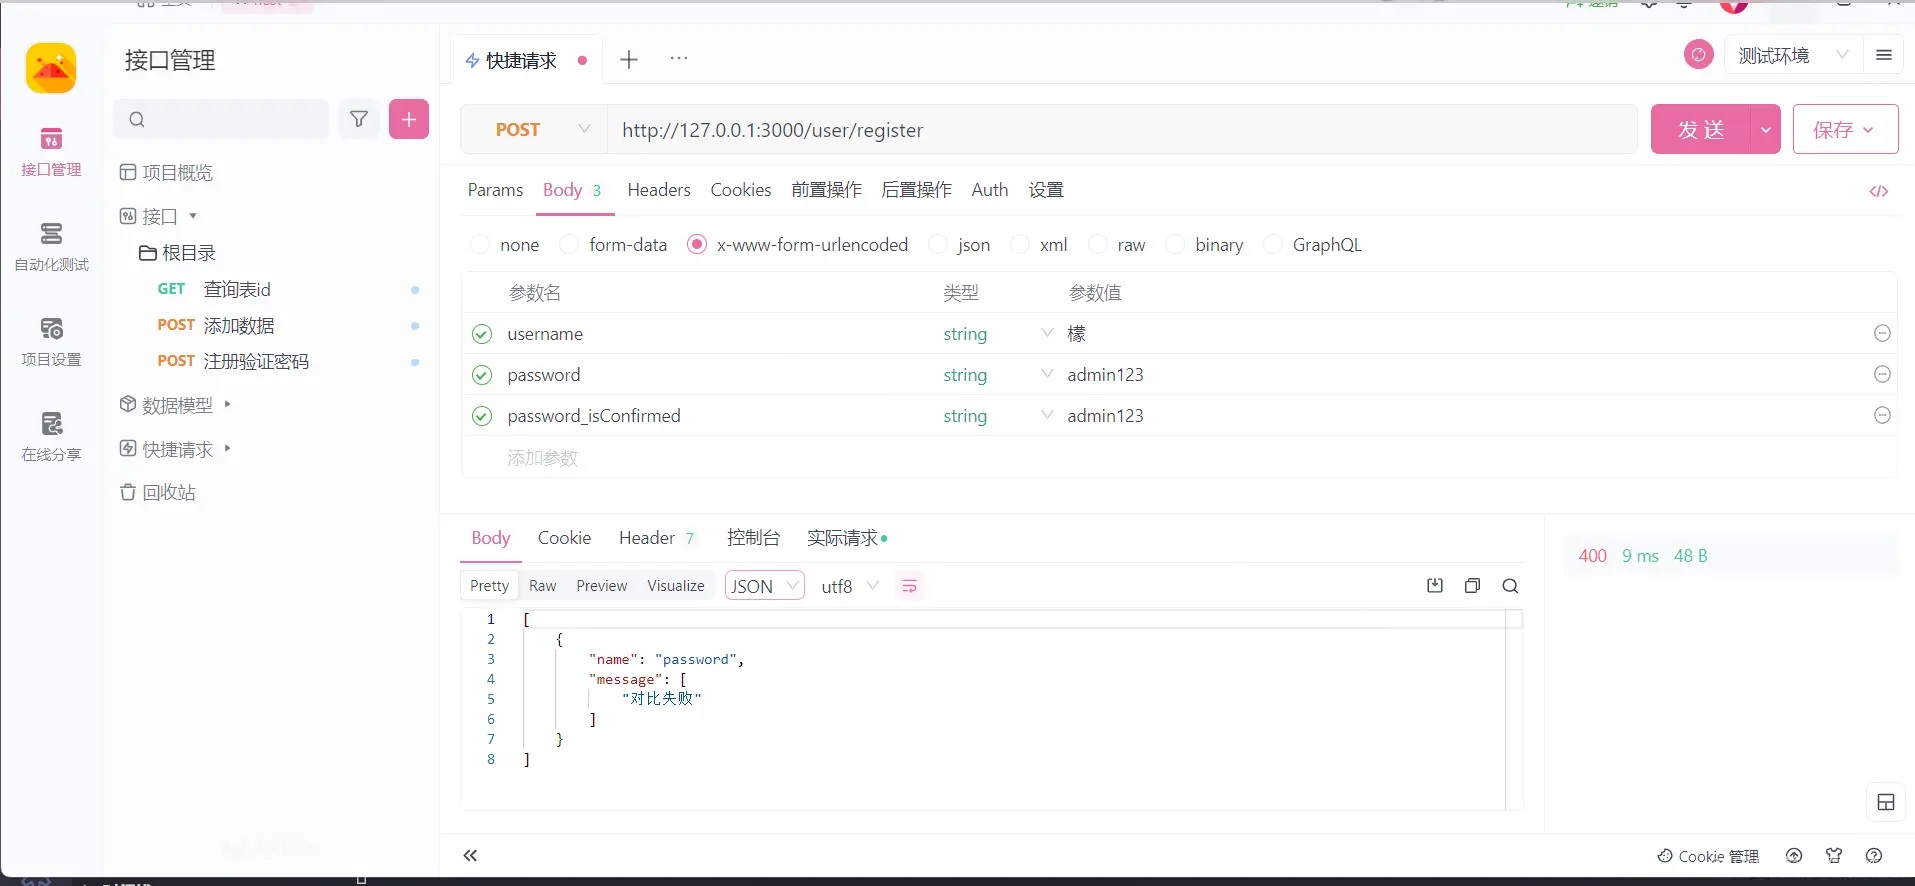Open the 测试环境 environment dropdown

[x=1791, y=56]
